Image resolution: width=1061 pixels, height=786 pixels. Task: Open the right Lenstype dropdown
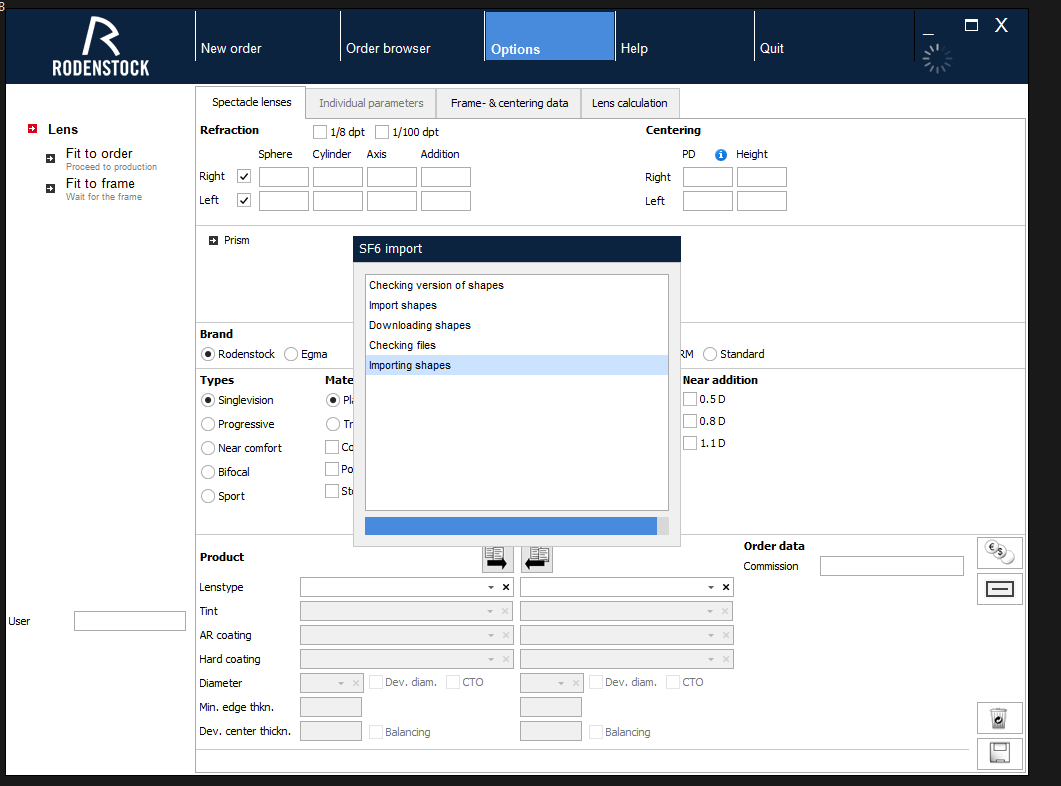[x=710, y=587]
